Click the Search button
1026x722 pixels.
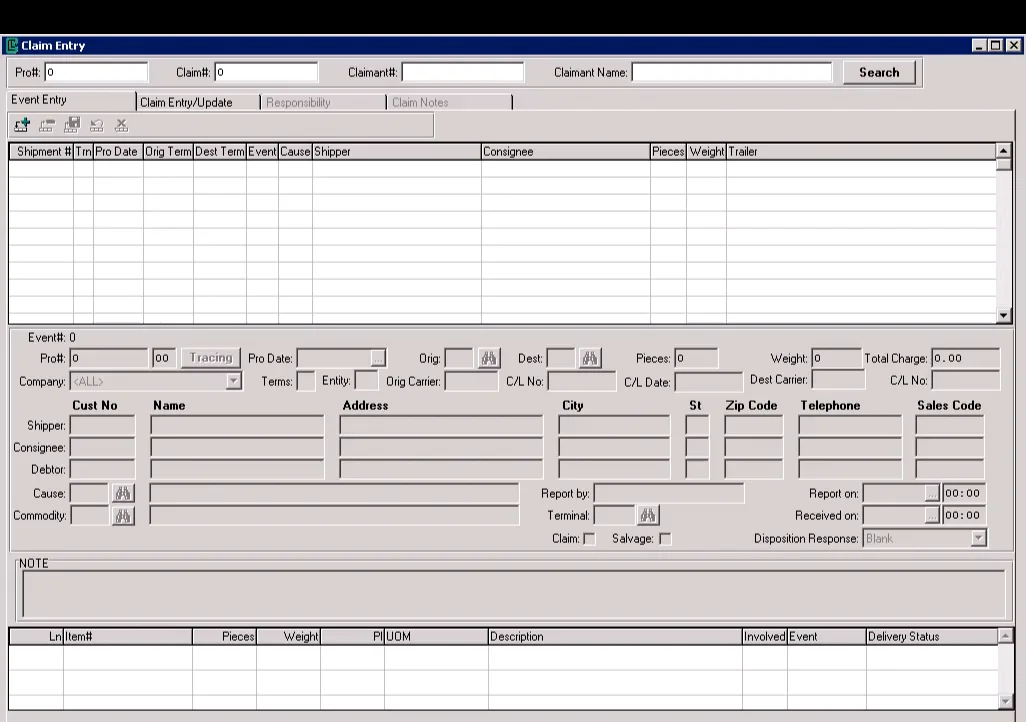879,73
